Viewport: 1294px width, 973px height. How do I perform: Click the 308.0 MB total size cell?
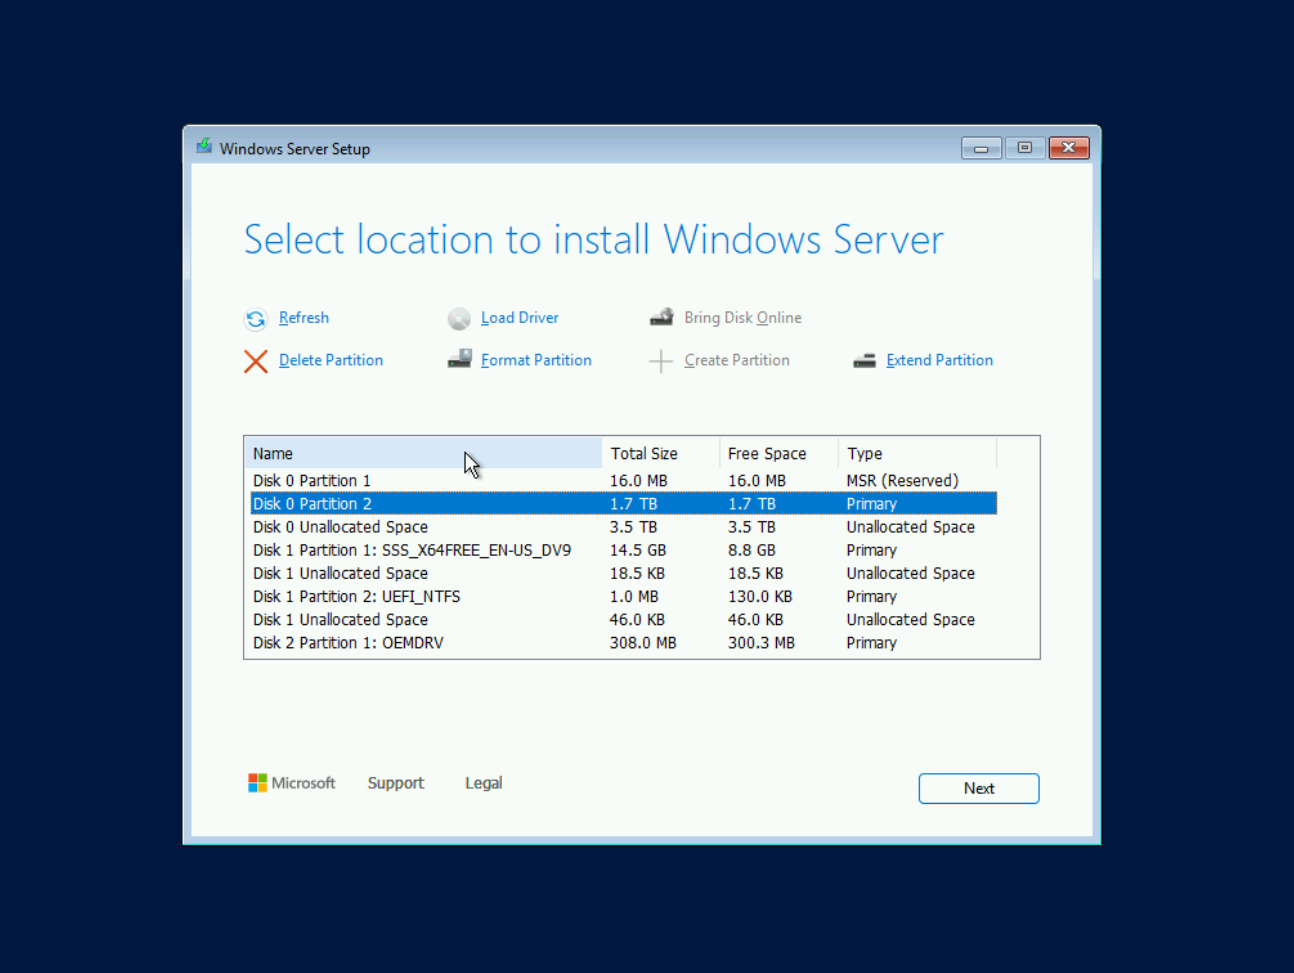click(642, 643)
